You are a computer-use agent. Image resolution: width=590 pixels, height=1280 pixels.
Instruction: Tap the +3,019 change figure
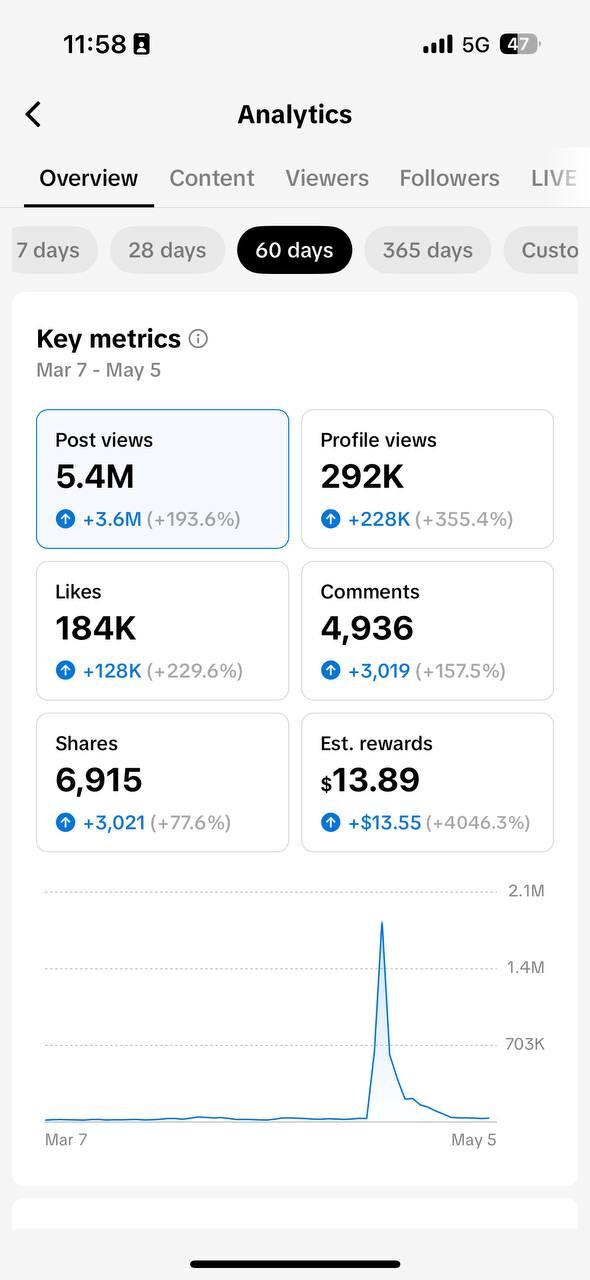(x=379, y=671)
